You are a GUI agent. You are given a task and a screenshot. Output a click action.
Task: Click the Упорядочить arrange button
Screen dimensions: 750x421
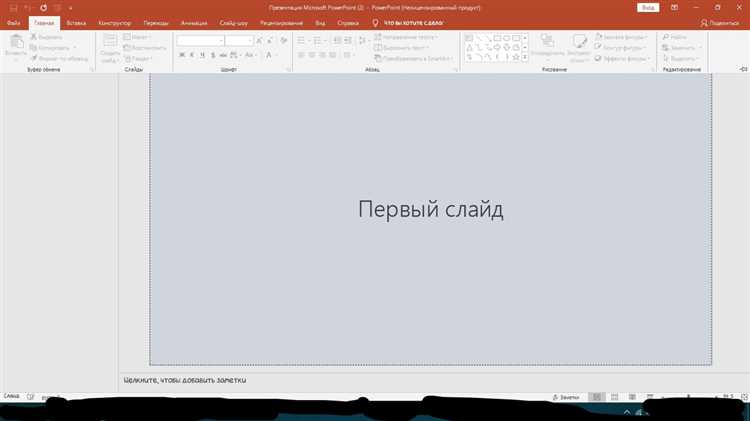(548, 47)
